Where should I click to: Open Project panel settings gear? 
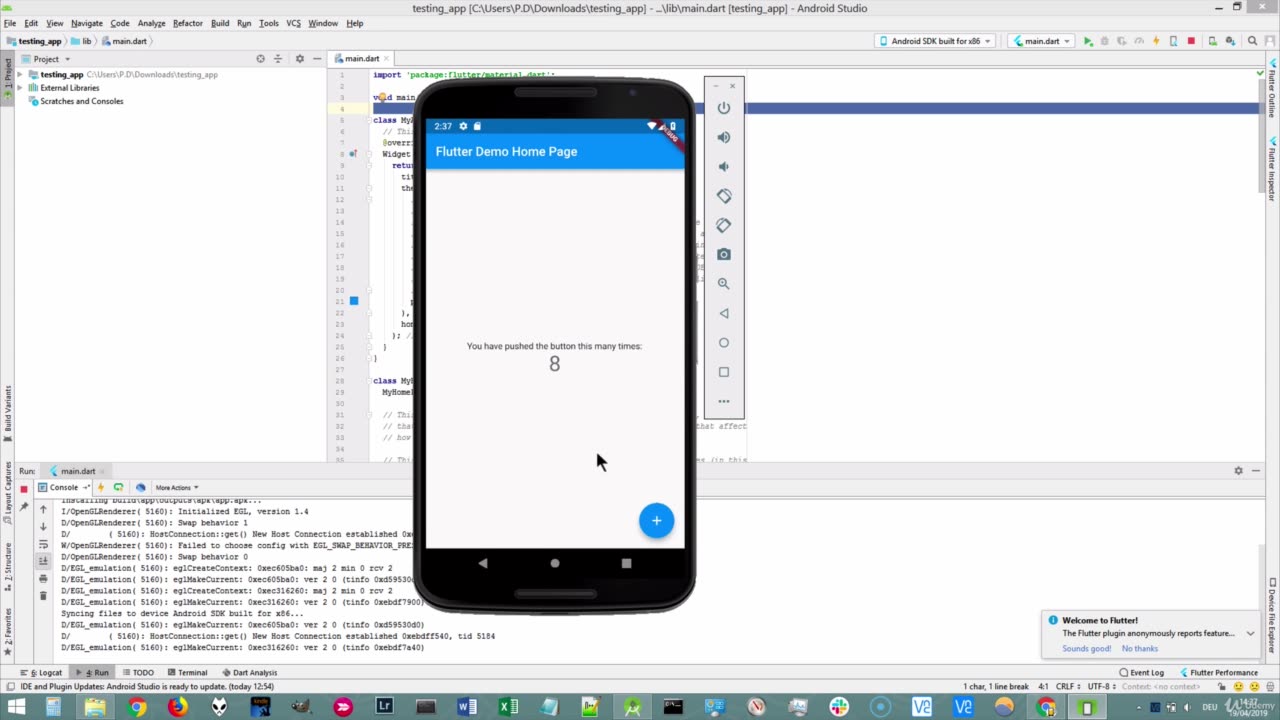pyautogui.click(x=299, y=59)
